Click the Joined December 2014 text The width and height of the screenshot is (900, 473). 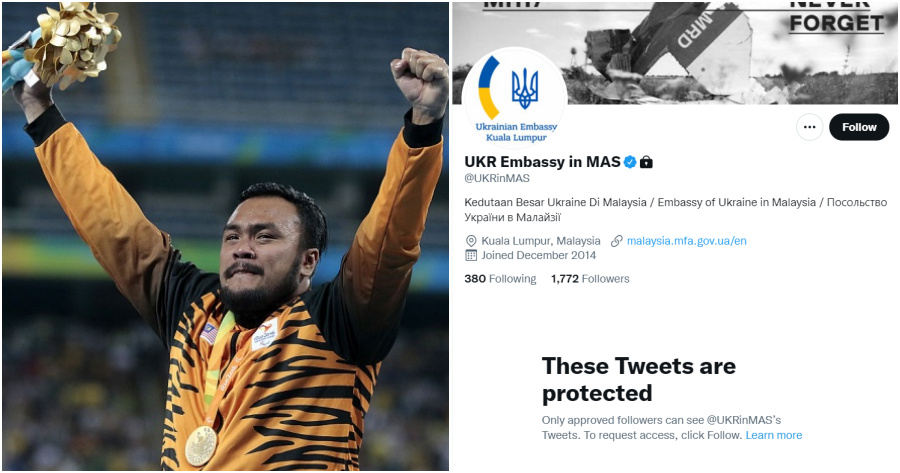(538, 255)
